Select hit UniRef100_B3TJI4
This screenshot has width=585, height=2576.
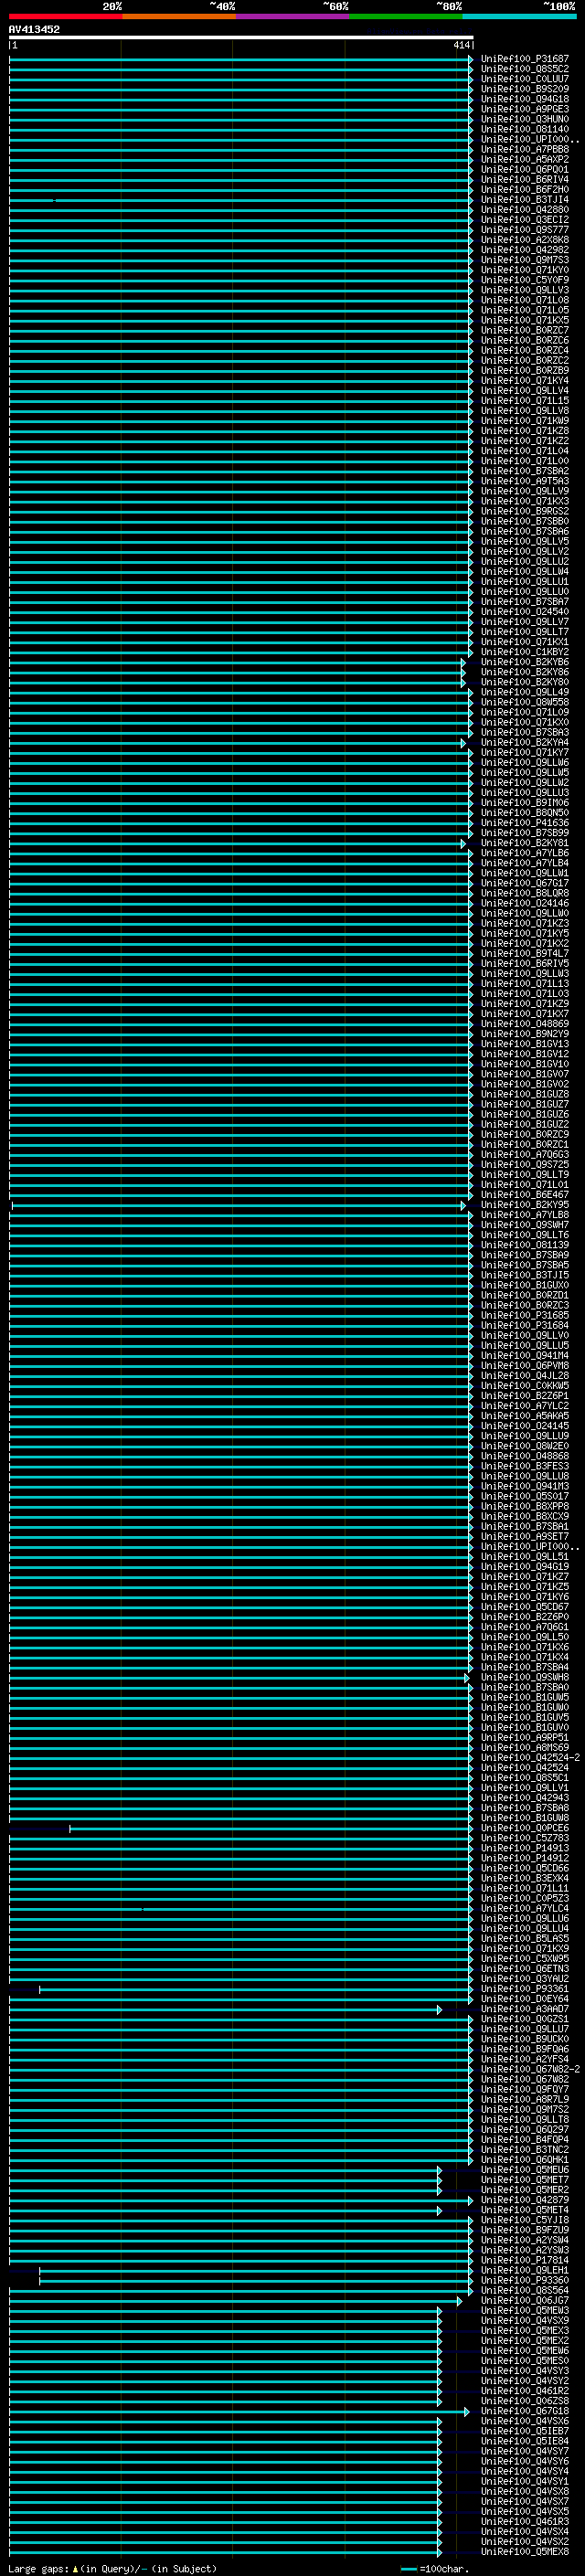click(524, 200)
